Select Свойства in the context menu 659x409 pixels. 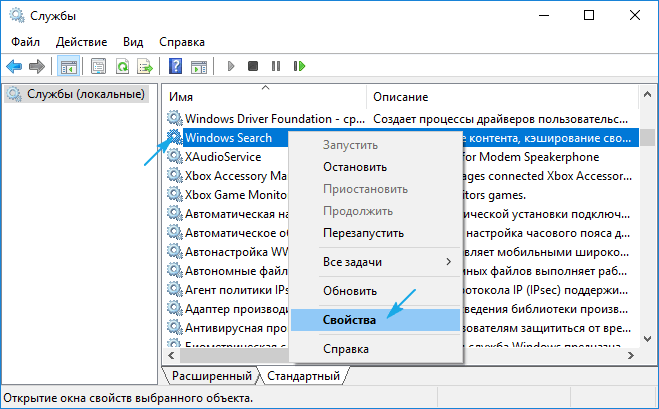[x=349, y=319]
